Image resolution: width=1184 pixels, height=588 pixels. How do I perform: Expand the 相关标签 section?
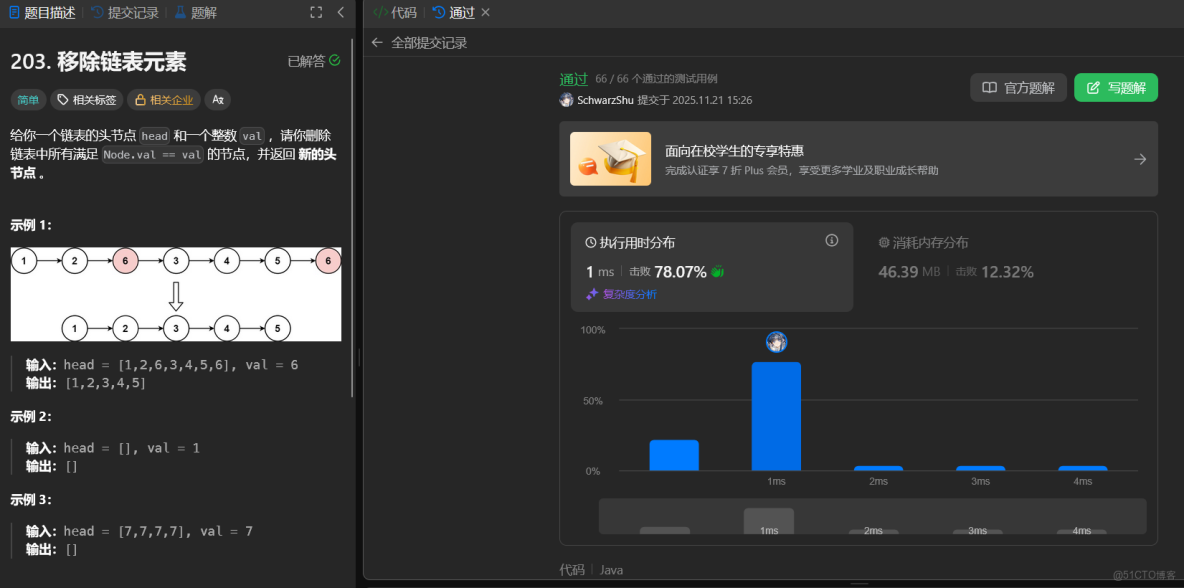pyautogui.click(x=87, y=99)
